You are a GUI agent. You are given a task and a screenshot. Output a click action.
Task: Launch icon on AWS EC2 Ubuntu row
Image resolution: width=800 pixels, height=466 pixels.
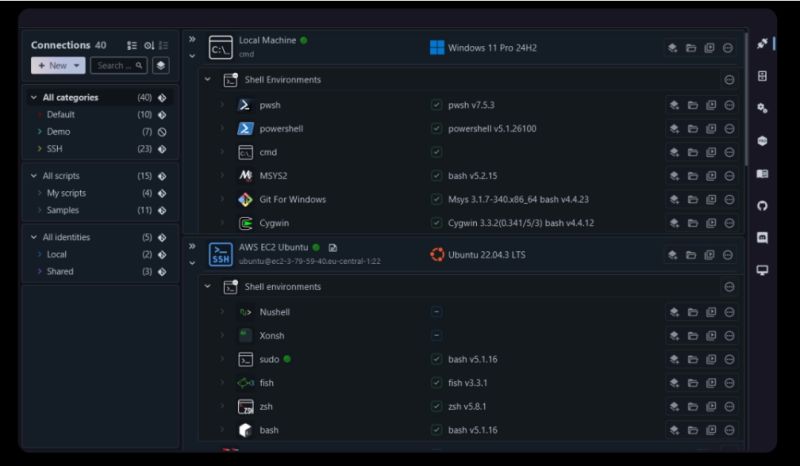point(672,255)
